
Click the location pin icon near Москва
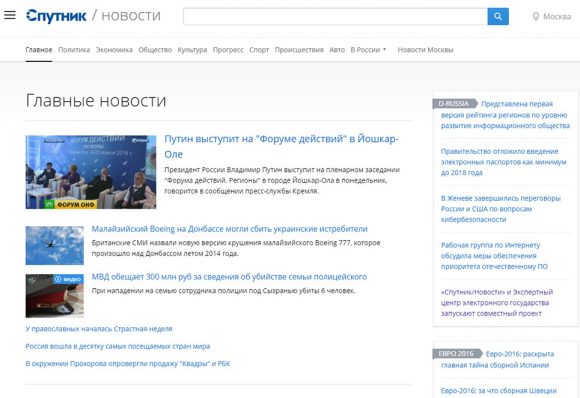point(535,17)
